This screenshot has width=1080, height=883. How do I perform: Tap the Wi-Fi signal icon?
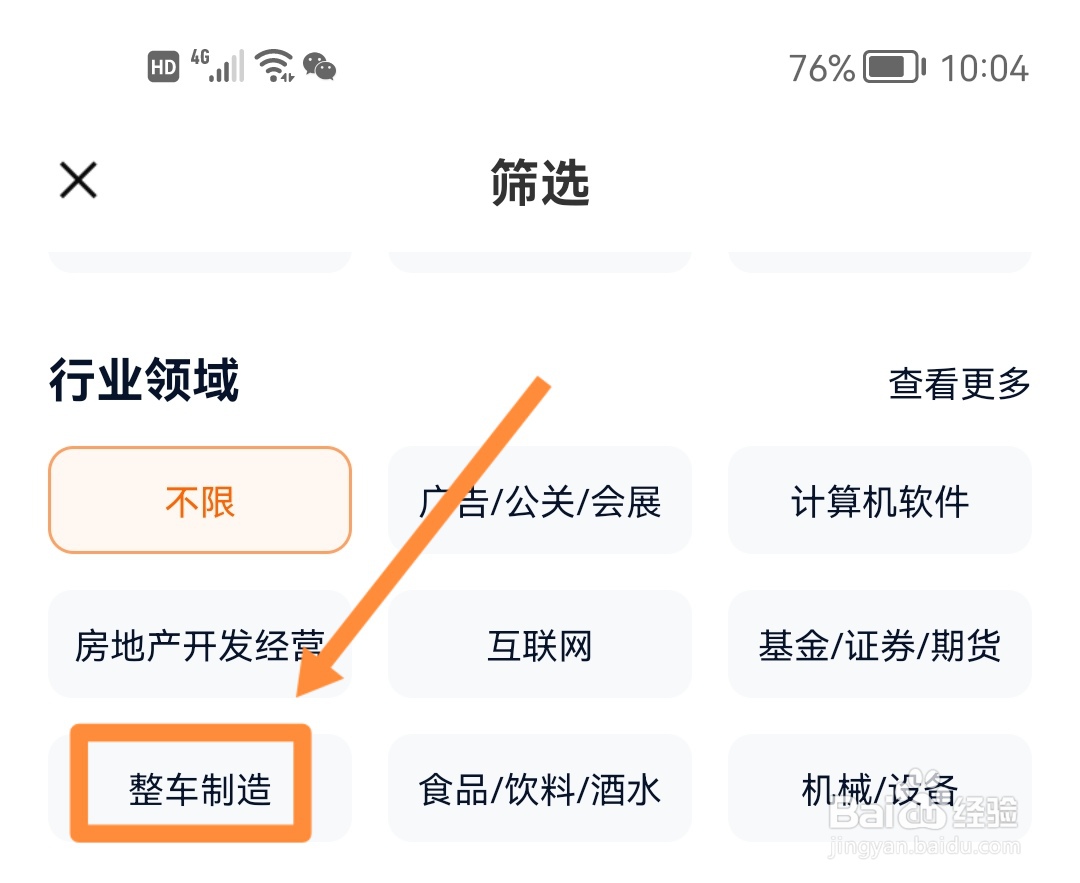pyautogui.click(x=274, y=66)
